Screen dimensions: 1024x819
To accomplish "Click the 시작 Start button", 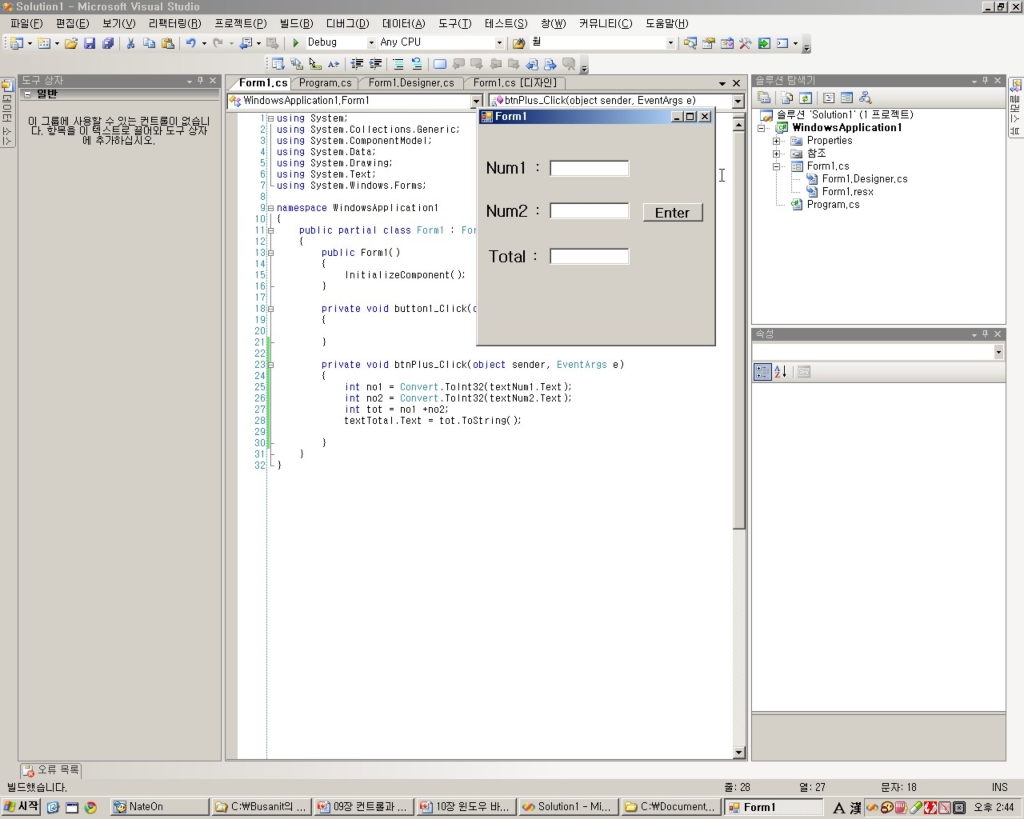I will click(21, 807).
